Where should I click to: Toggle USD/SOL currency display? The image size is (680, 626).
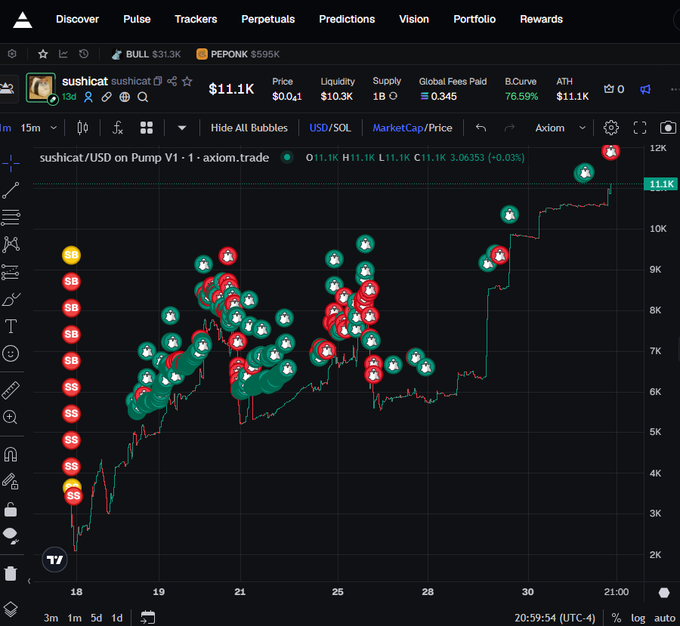click(330, 128)
